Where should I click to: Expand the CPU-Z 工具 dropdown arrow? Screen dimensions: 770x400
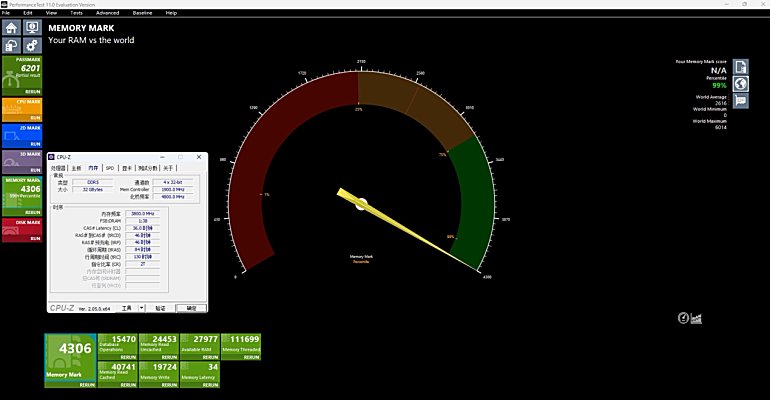pyautogui.click(x=141, y=308)
